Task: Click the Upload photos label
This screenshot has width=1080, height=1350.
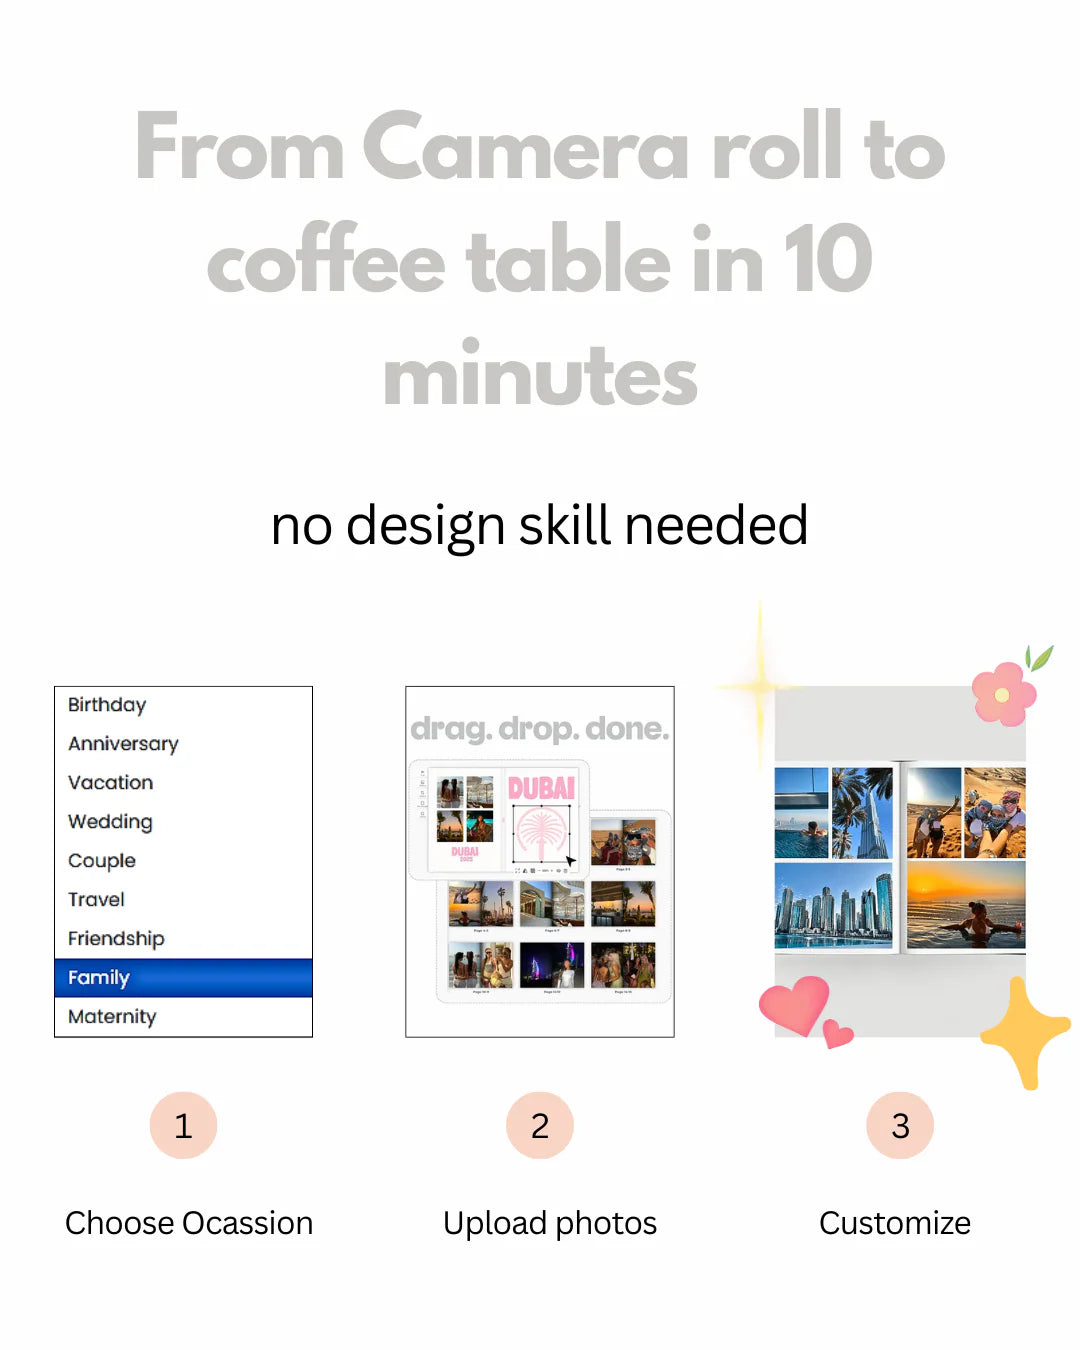Action: 550,1223
